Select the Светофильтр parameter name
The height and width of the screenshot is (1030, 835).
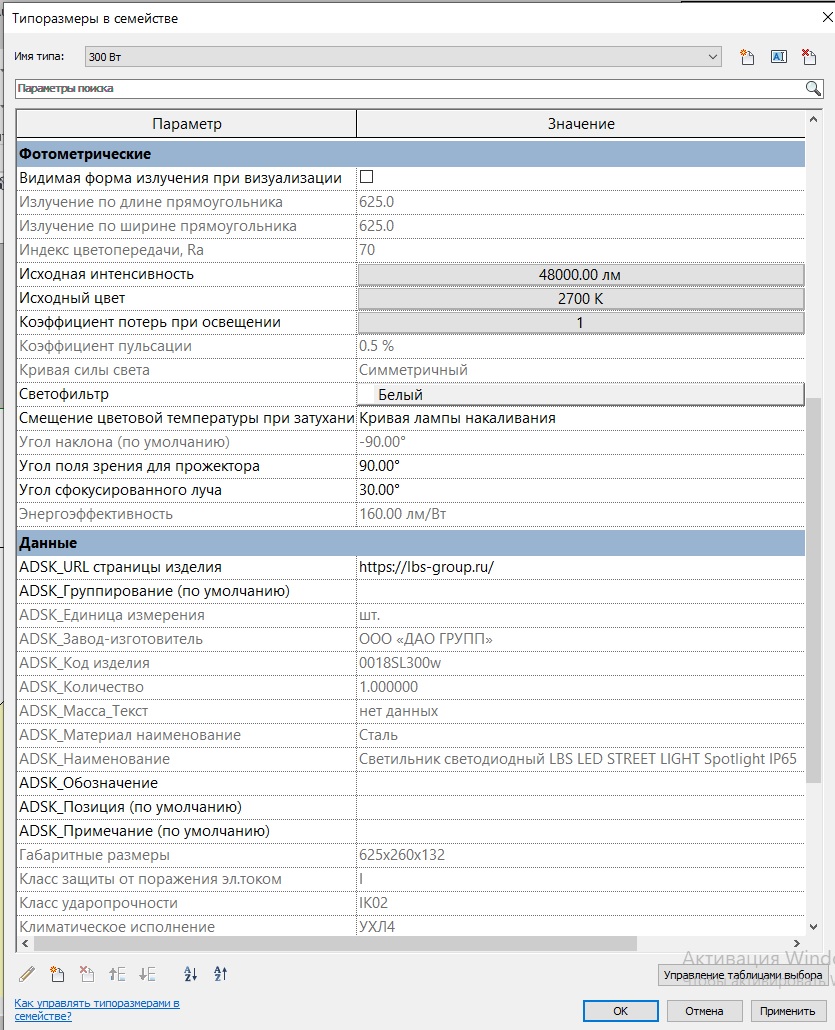(64, 394)
